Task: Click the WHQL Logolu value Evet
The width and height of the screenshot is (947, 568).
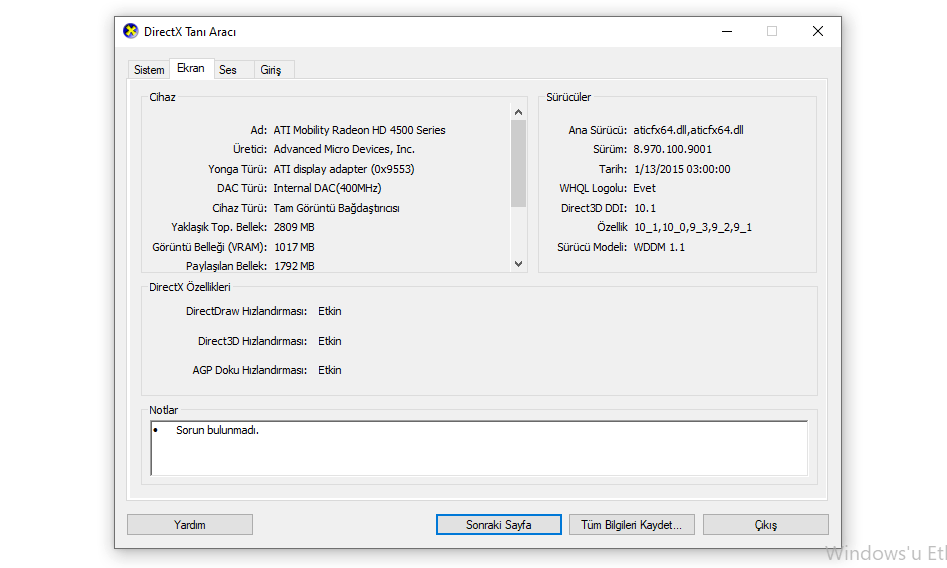Action: point(644,188)
